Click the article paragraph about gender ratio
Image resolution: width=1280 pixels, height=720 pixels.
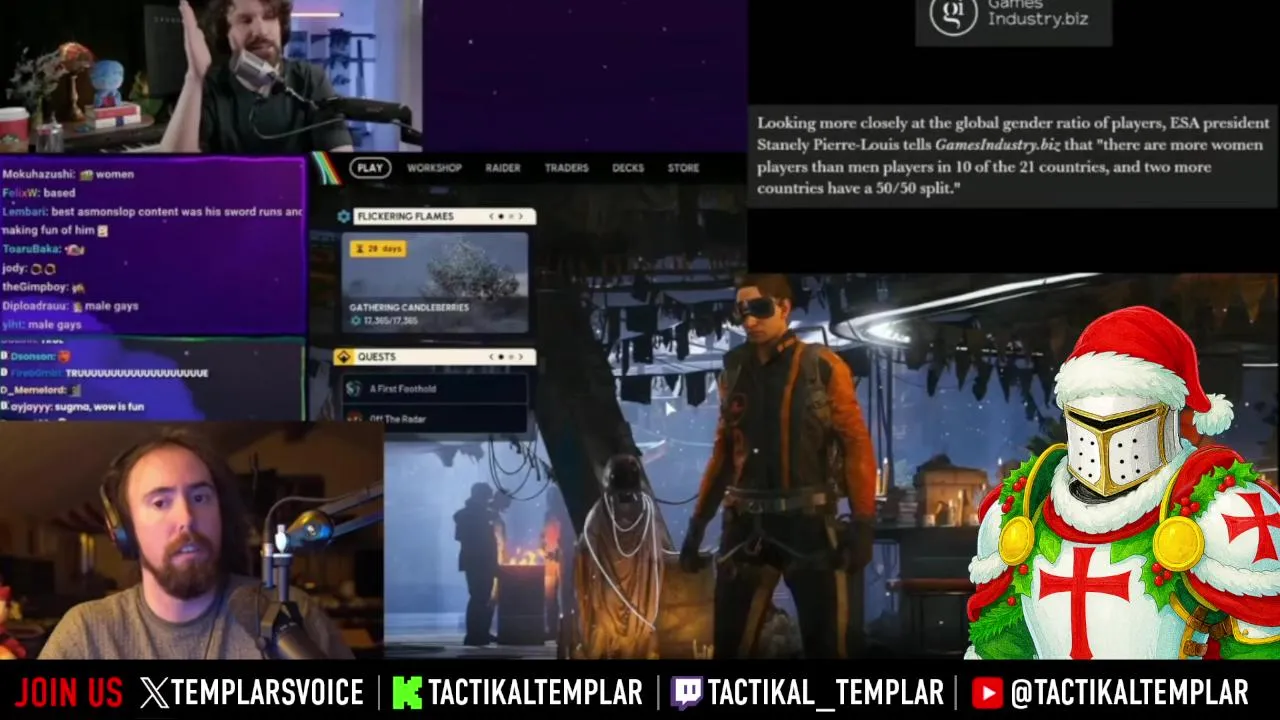(1014, 156)
